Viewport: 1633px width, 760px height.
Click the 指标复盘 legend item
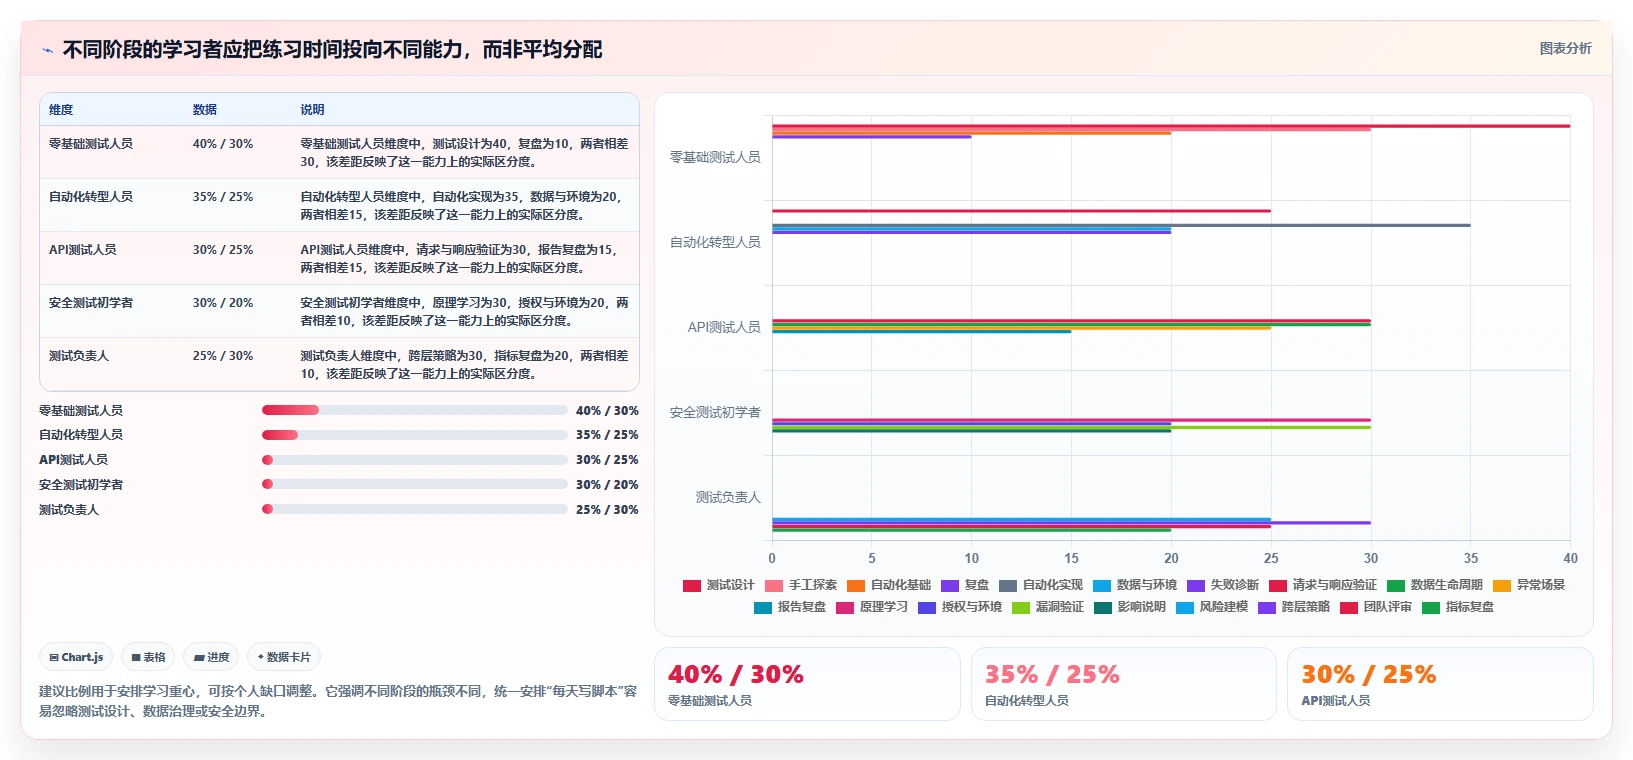pos(1457,607)
